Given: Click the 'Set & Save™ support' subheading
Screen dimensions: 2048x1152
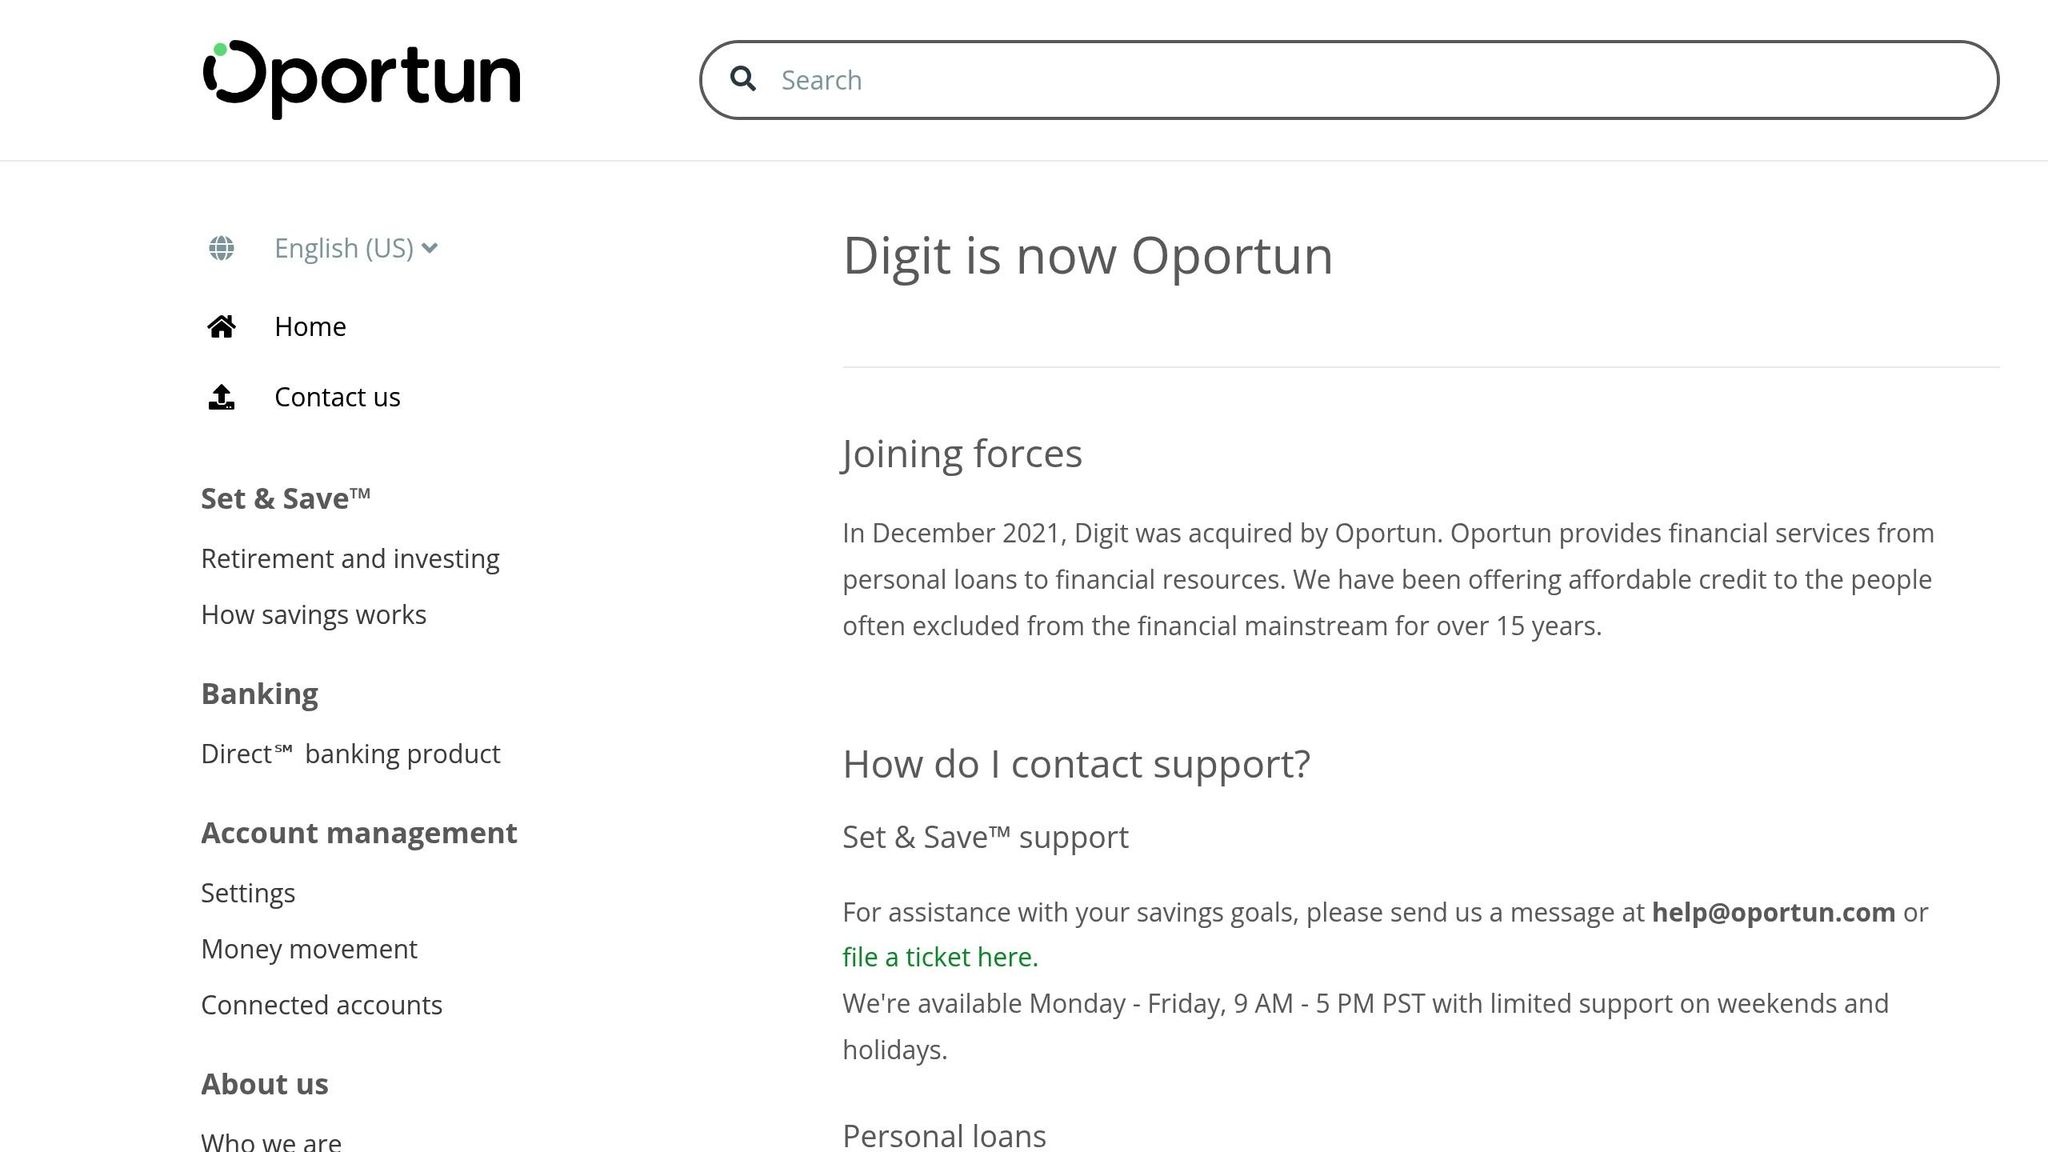Looking at the screenshot, I should (x=985, y=837).
